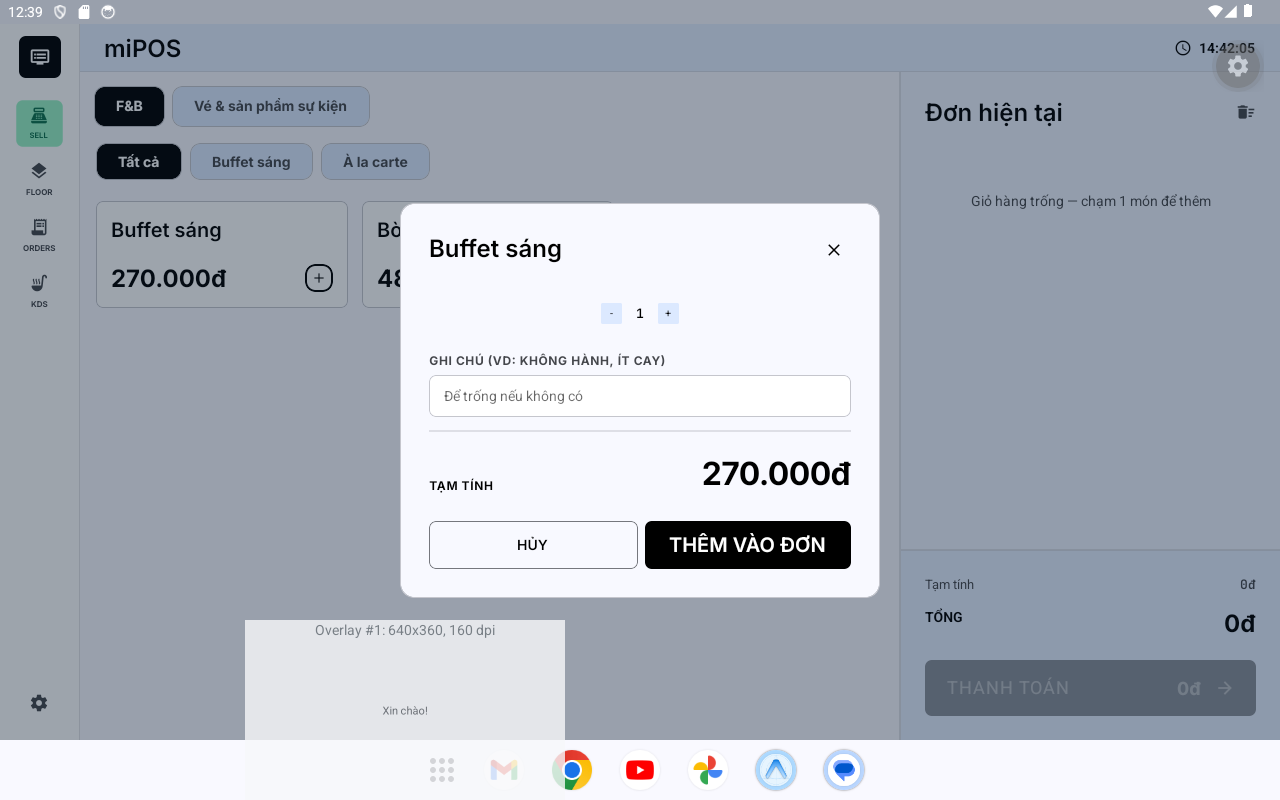Filter by Buffet sáng category chip
The width and height of the screenshot is (1280, 800).
[x=251, y=162]
